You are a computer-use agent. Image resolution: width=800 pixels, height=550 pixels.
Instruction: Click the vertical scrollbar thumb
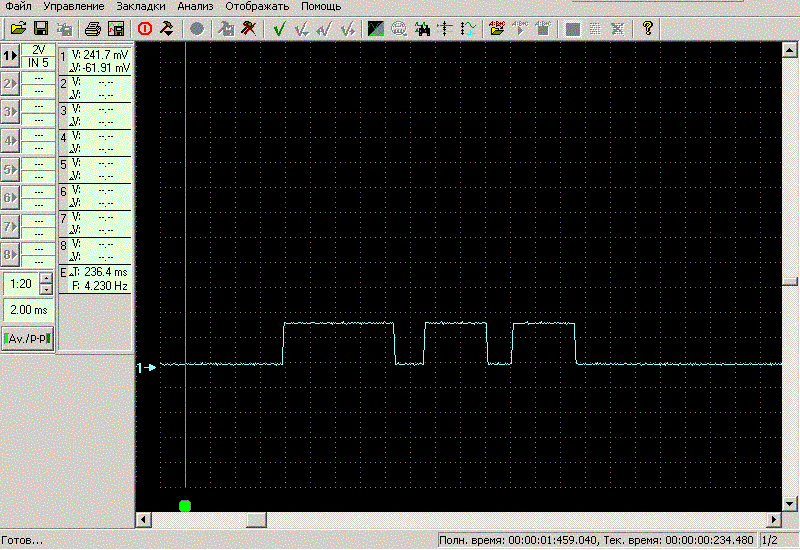pos(789,282)
